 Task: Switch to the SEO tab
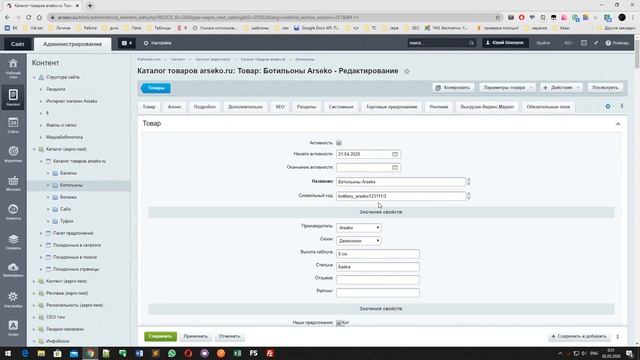280,107
